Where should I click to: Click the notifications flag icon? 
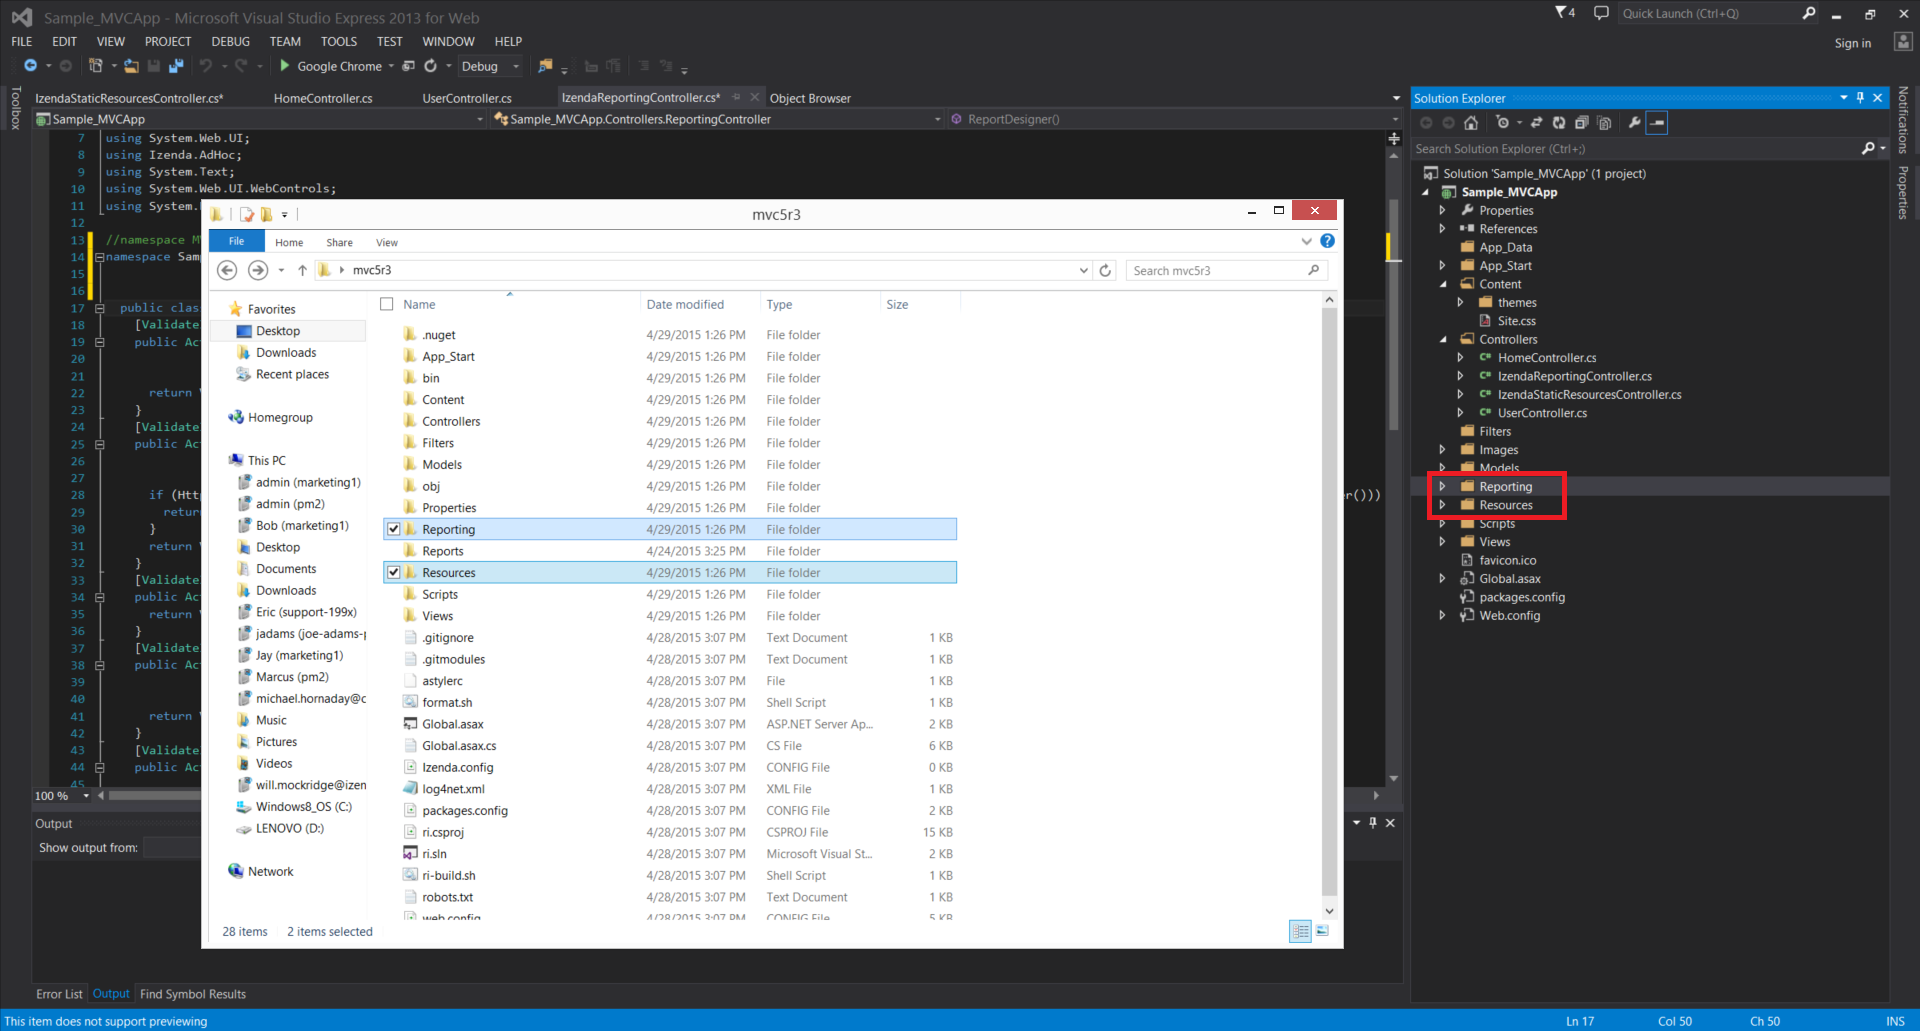(1565, 13)
